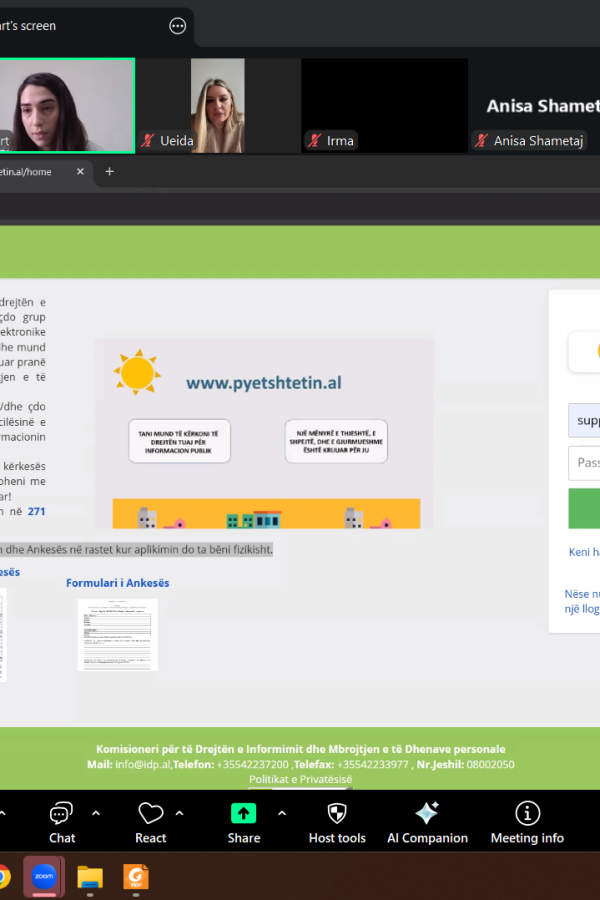This screenshot has width=600, height=900.
Task: Click the password input field
Action: (584, 463)
